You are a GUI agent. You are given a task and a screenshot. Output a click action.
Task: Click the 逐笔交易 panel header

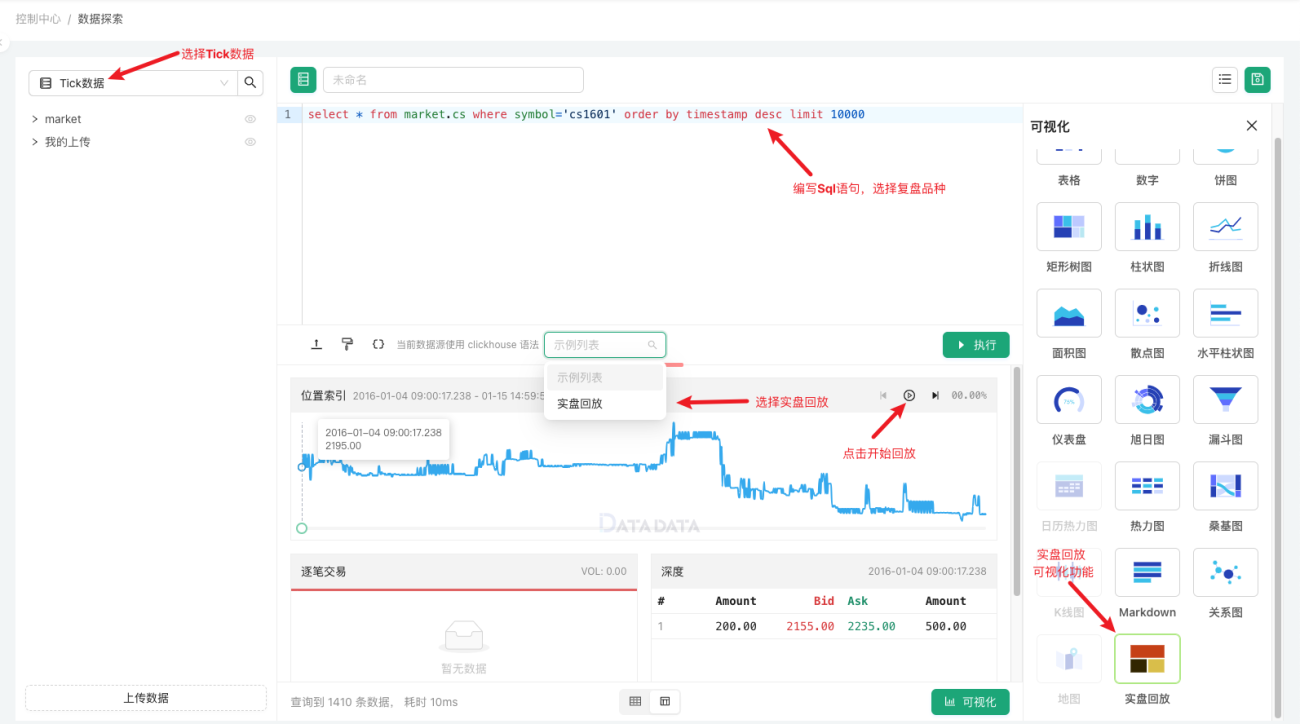click(x=463, y=572)
